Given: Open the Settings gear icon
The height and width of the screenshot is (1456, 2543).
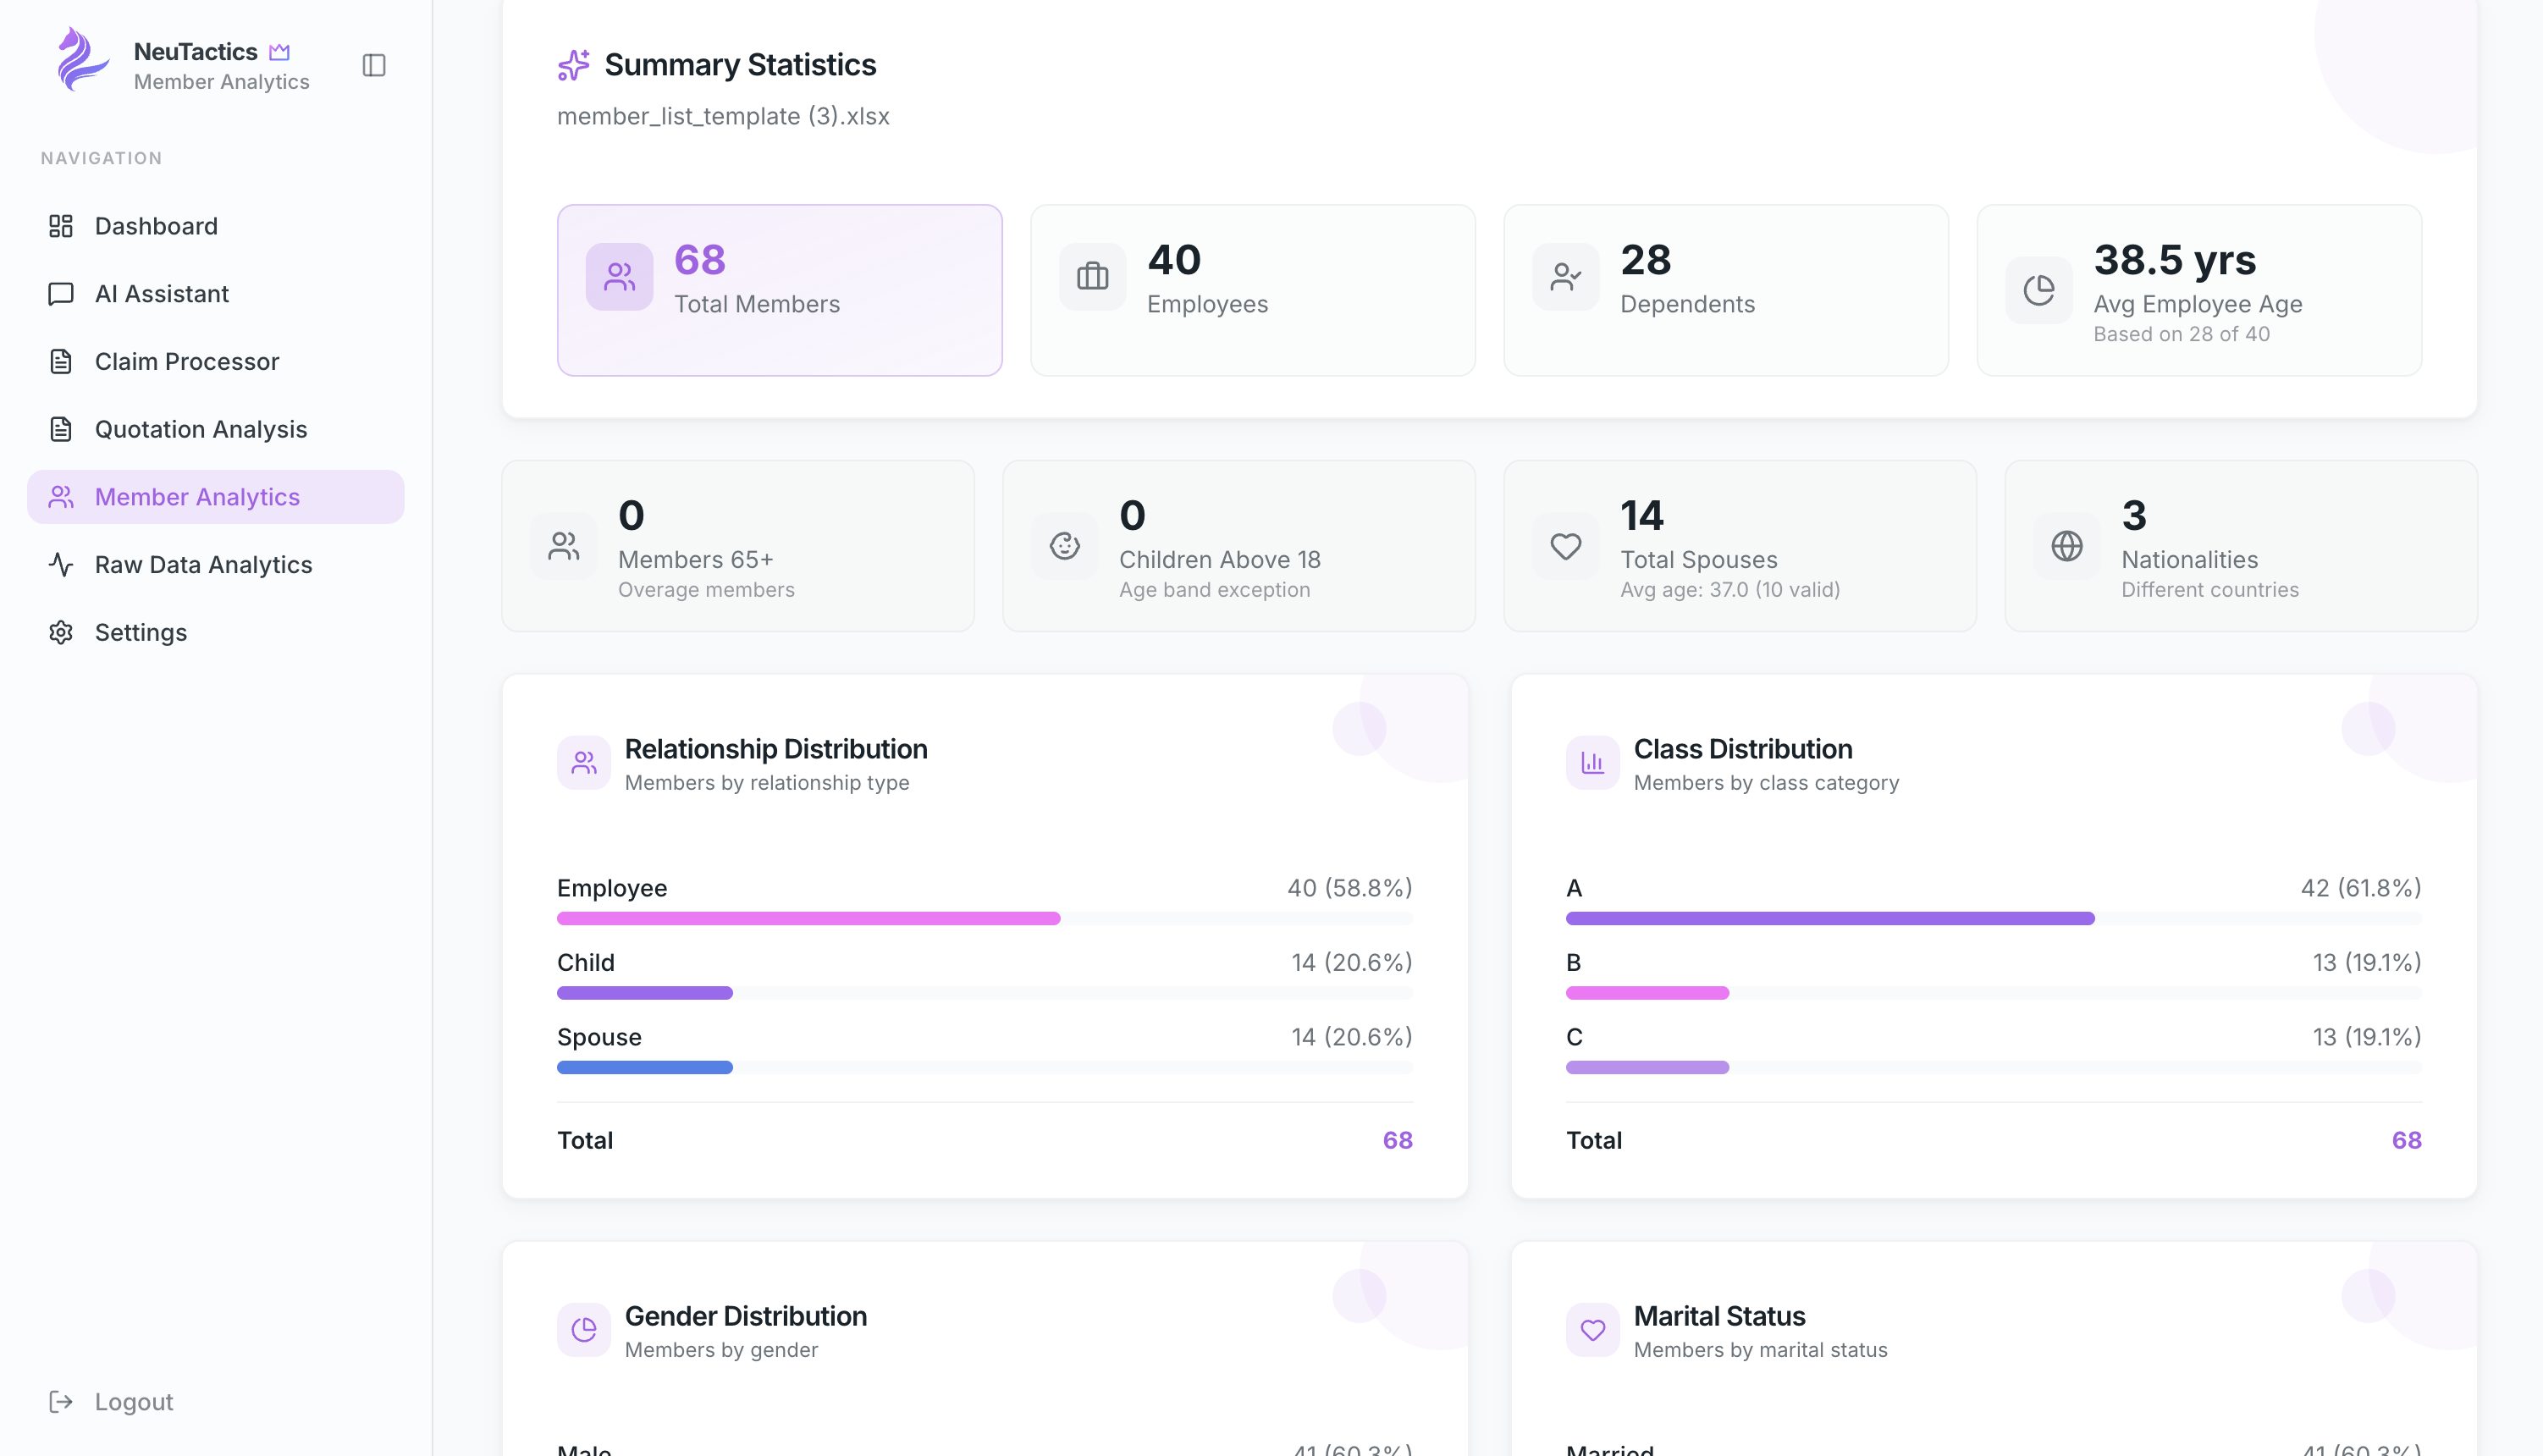Looking at the screenshot, I should tap(61, 632).
